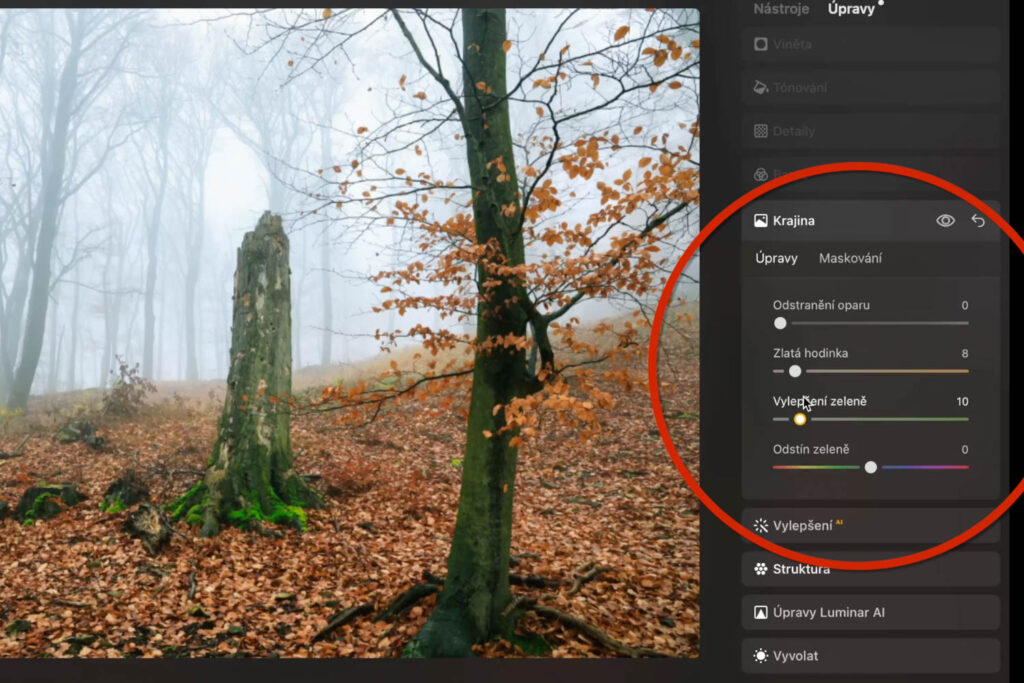1024x683 pixels.
Task: Click the Krajina landscape icon
Action: pyautogui.click(x=760, y=220)
